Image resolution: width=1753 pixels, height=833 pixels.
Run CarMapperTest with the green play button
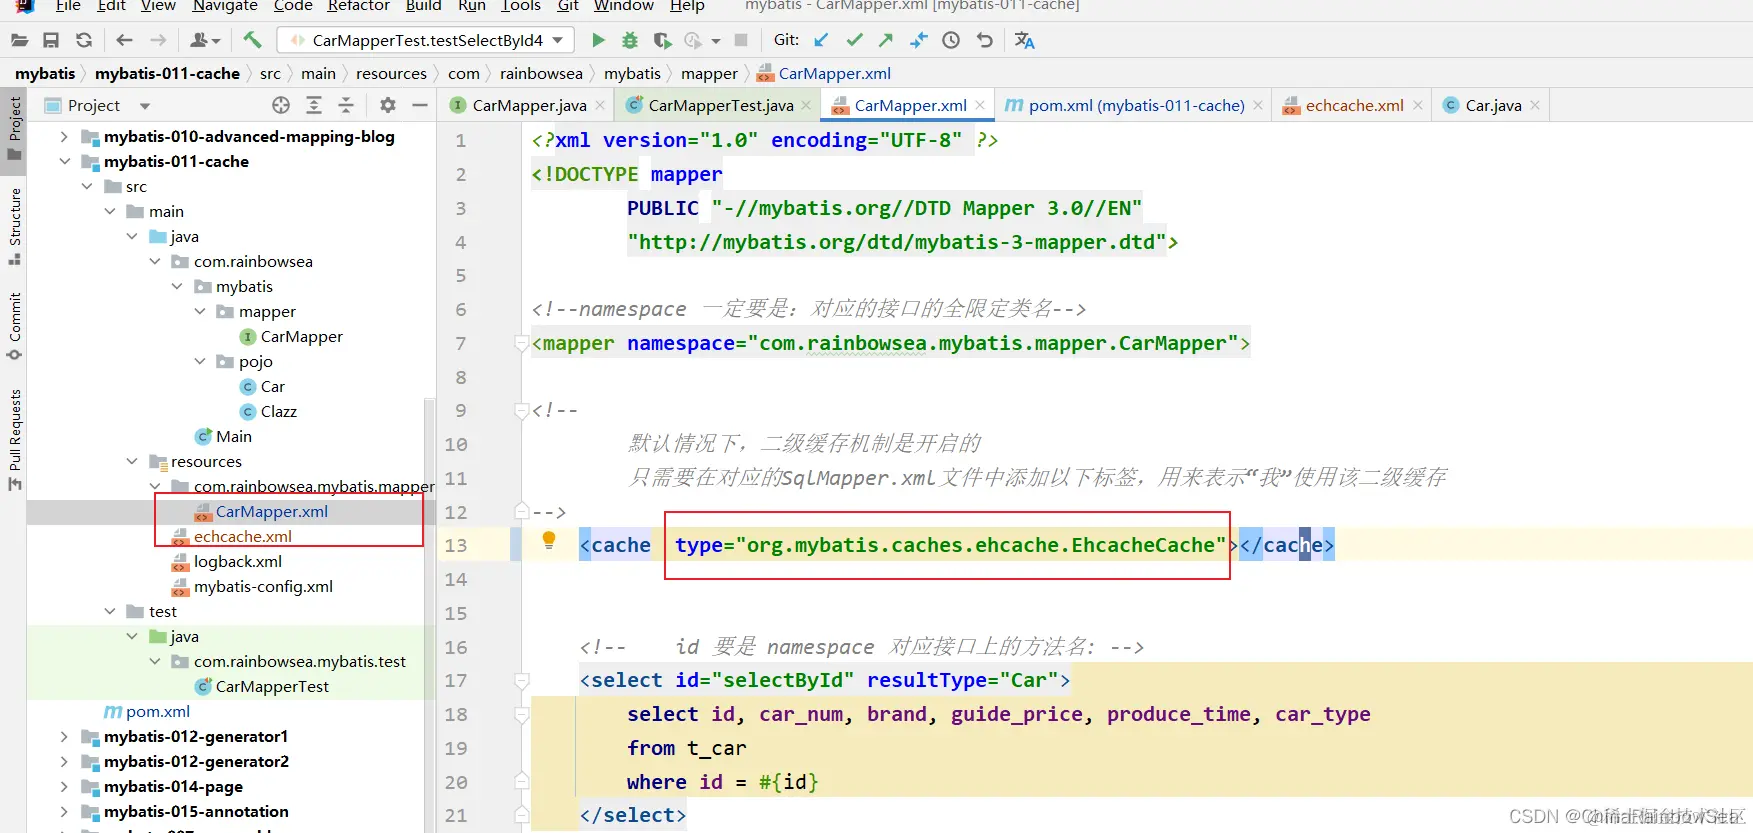598,40
